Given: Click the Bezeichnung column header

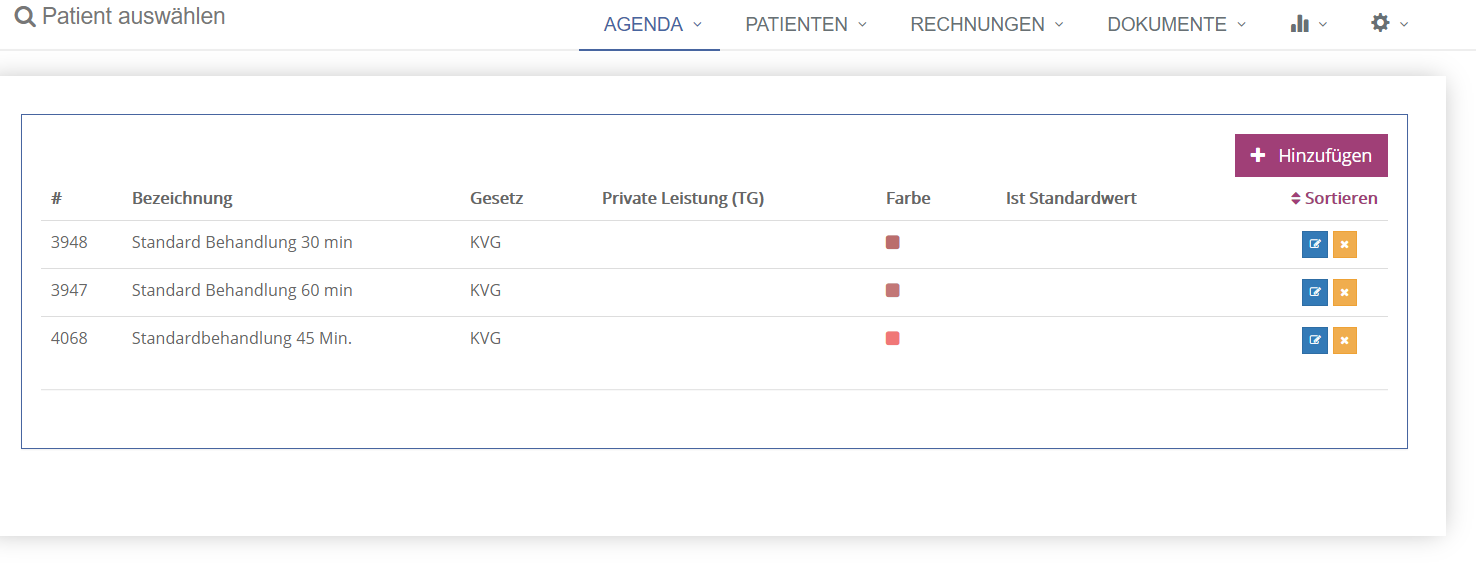Looking at the screenshot, I should pos(182,198).
